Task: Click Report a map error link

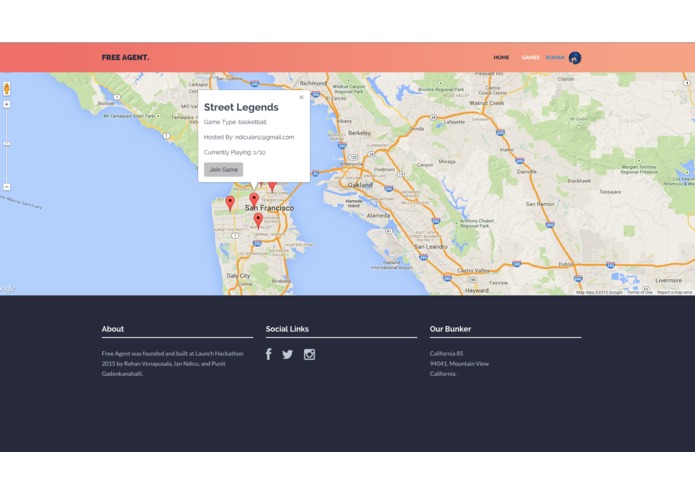Action: [x=675, y=292]
